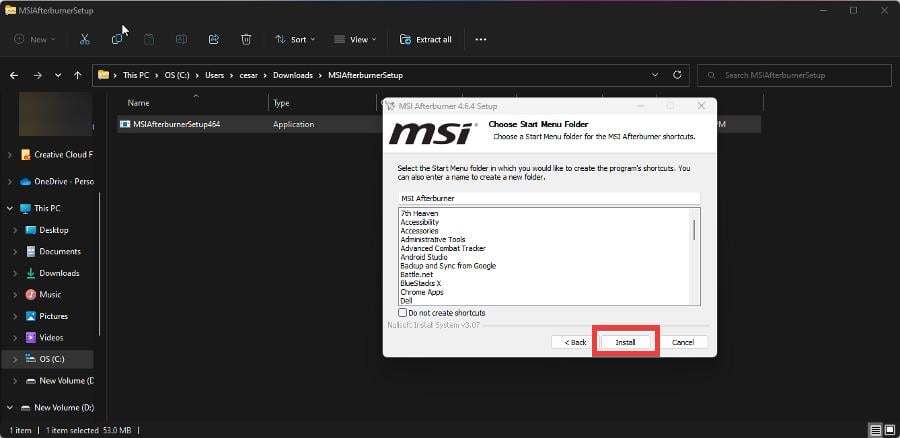Image resolution: width=900 pixels, height=438 pixels.
Task: Go up one folder level
Action: [77, 75]
